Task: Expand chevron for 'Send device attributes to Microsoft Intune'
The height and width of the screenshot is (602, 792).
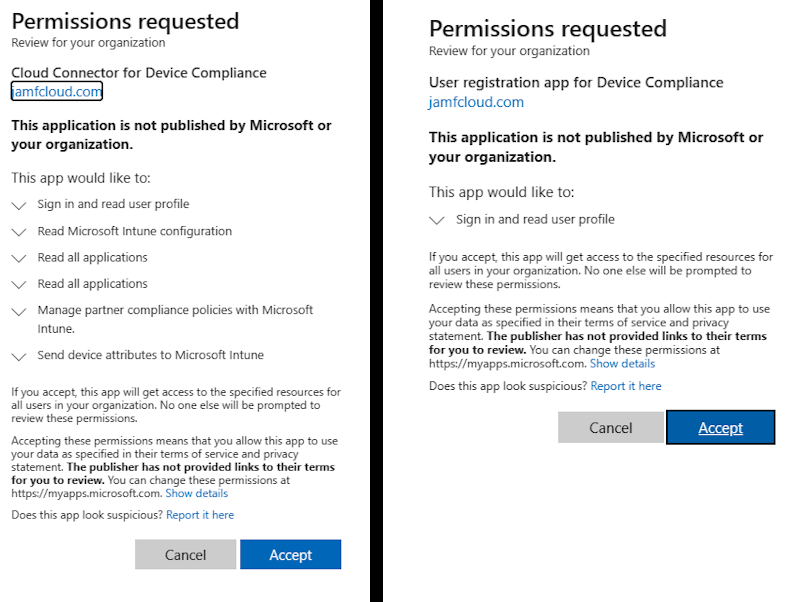Action: pyautogui.click(x=19, y=357)
